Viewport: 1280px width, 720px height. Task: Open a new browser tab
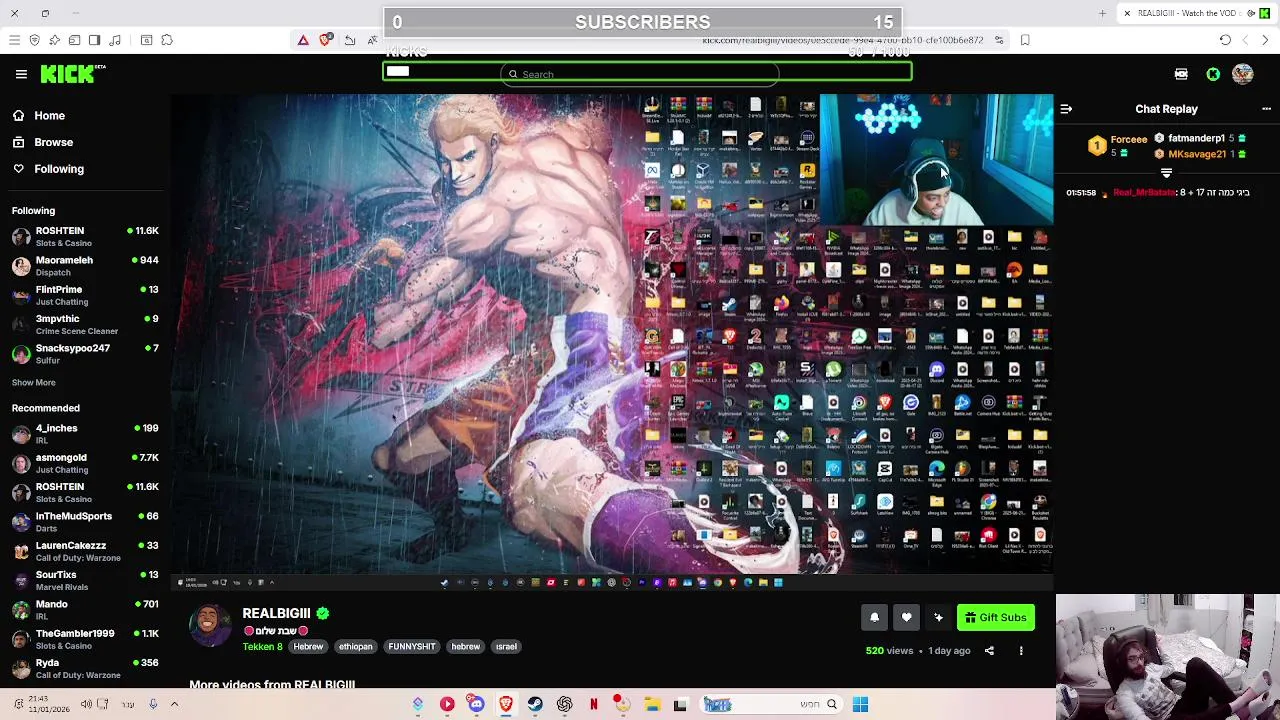click(1102, 13)
